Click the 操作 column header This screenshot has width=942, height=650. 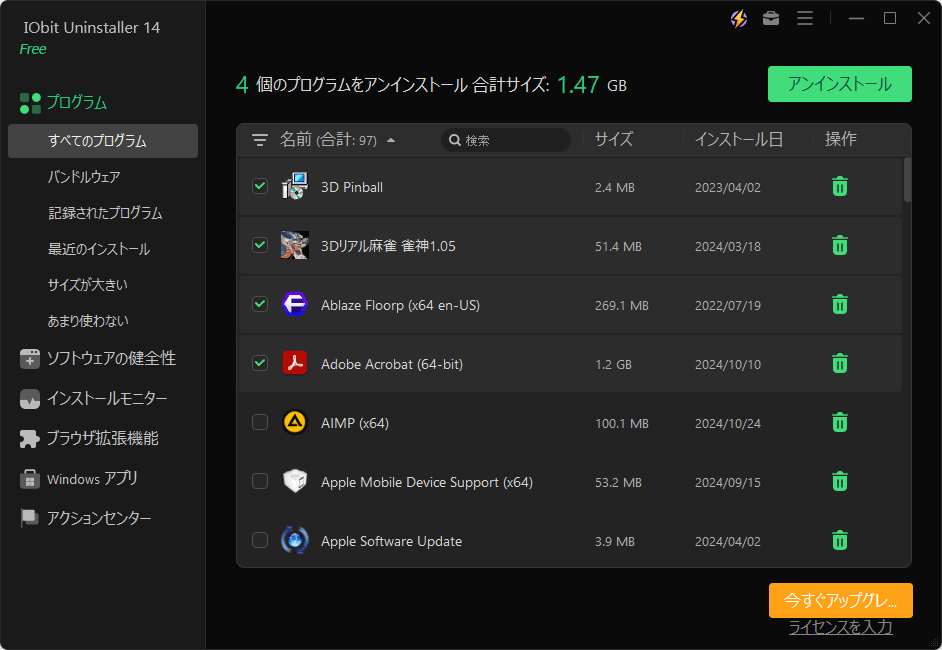coord(840,139)
